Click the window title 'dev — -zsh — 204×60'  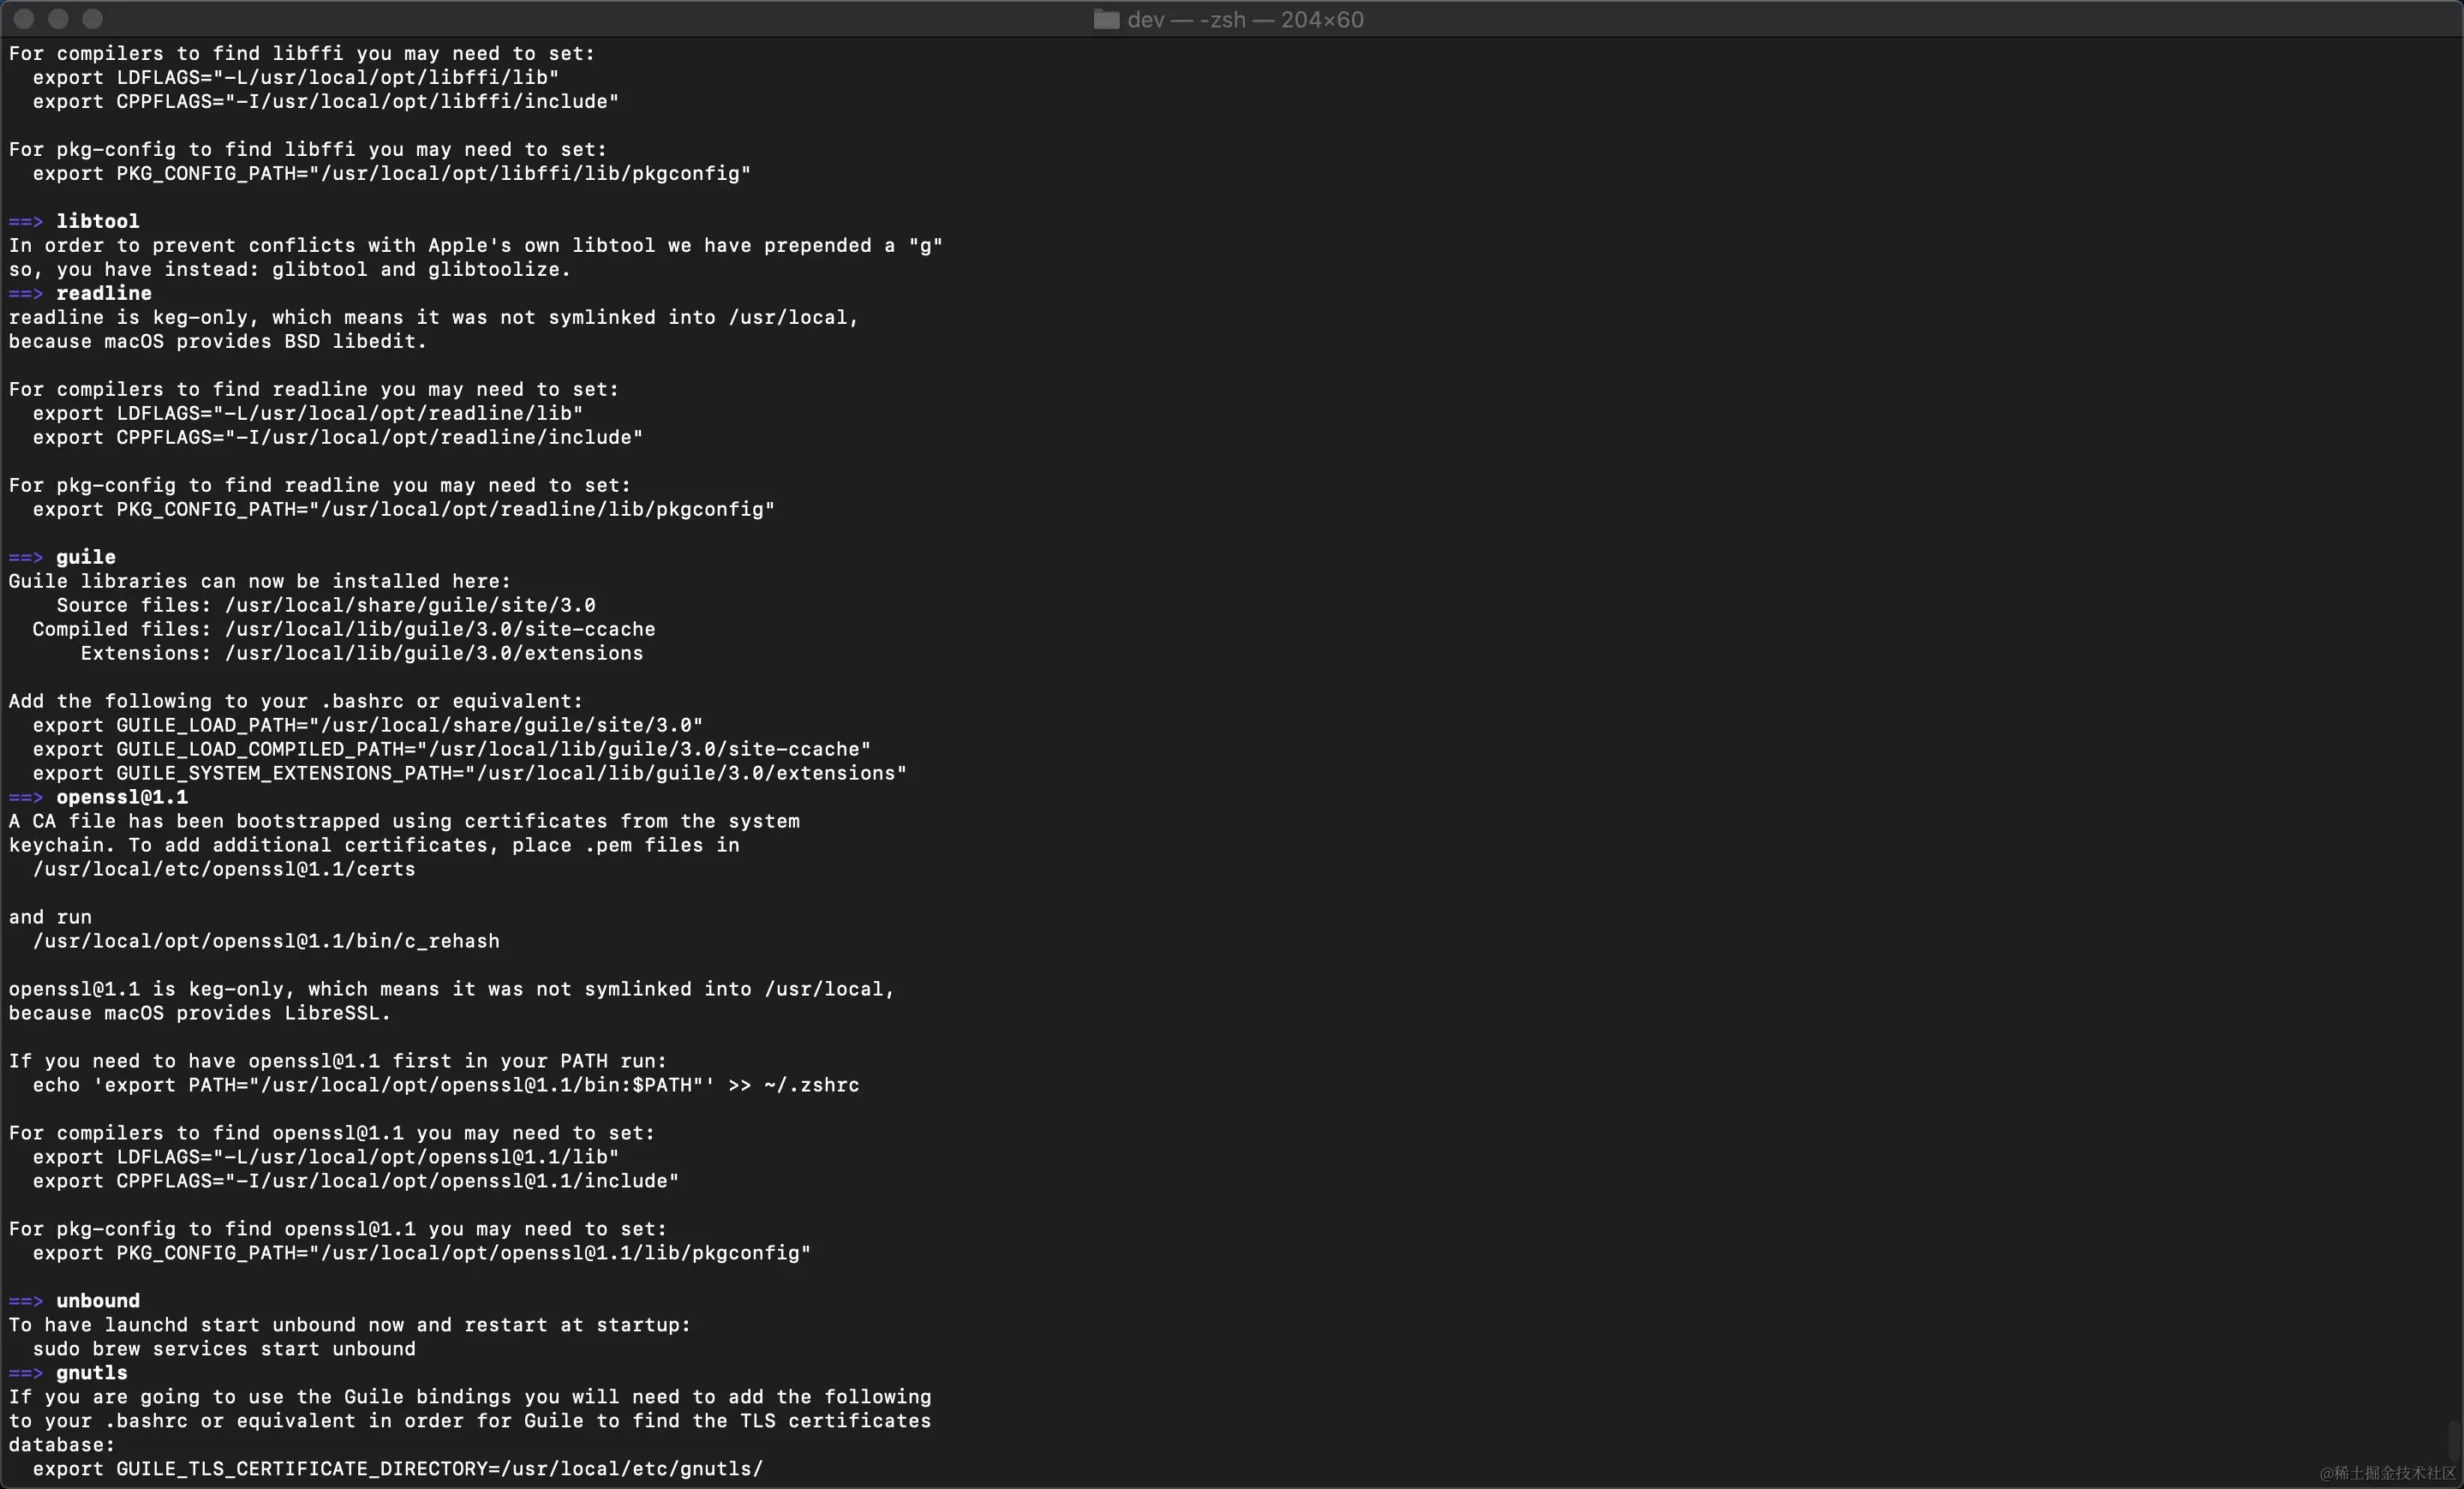(1245, 19)
